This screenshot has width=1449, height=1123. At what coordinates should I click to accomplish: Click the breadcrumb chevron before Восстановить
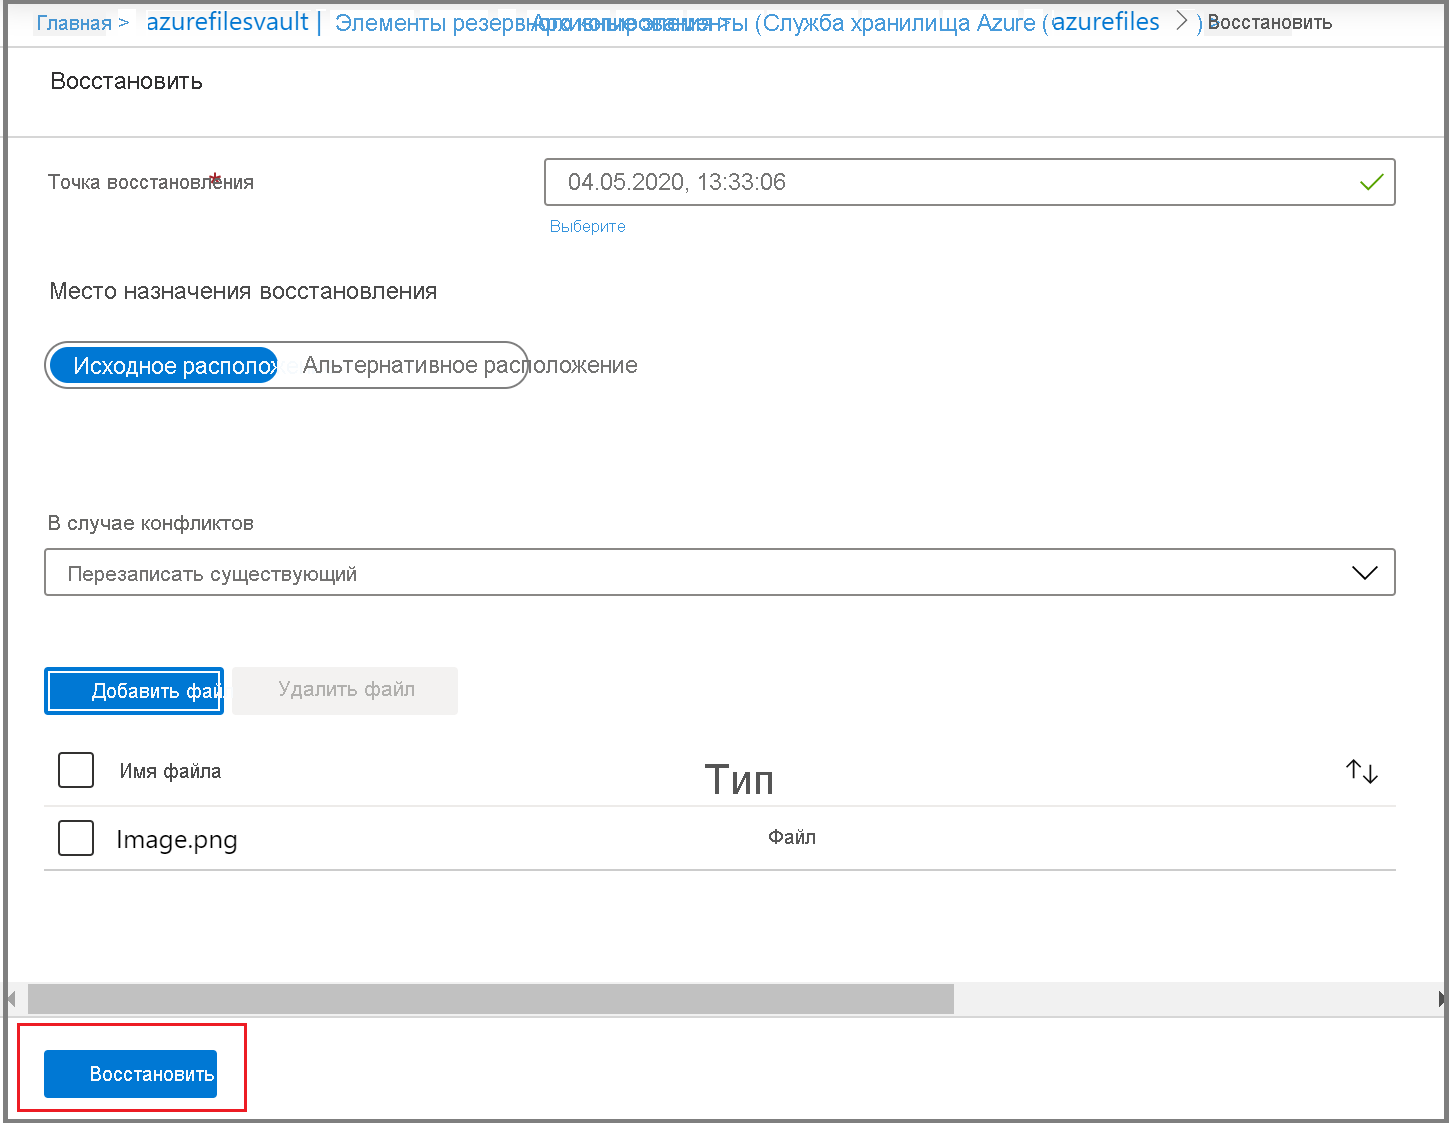tap(1182, 22)
